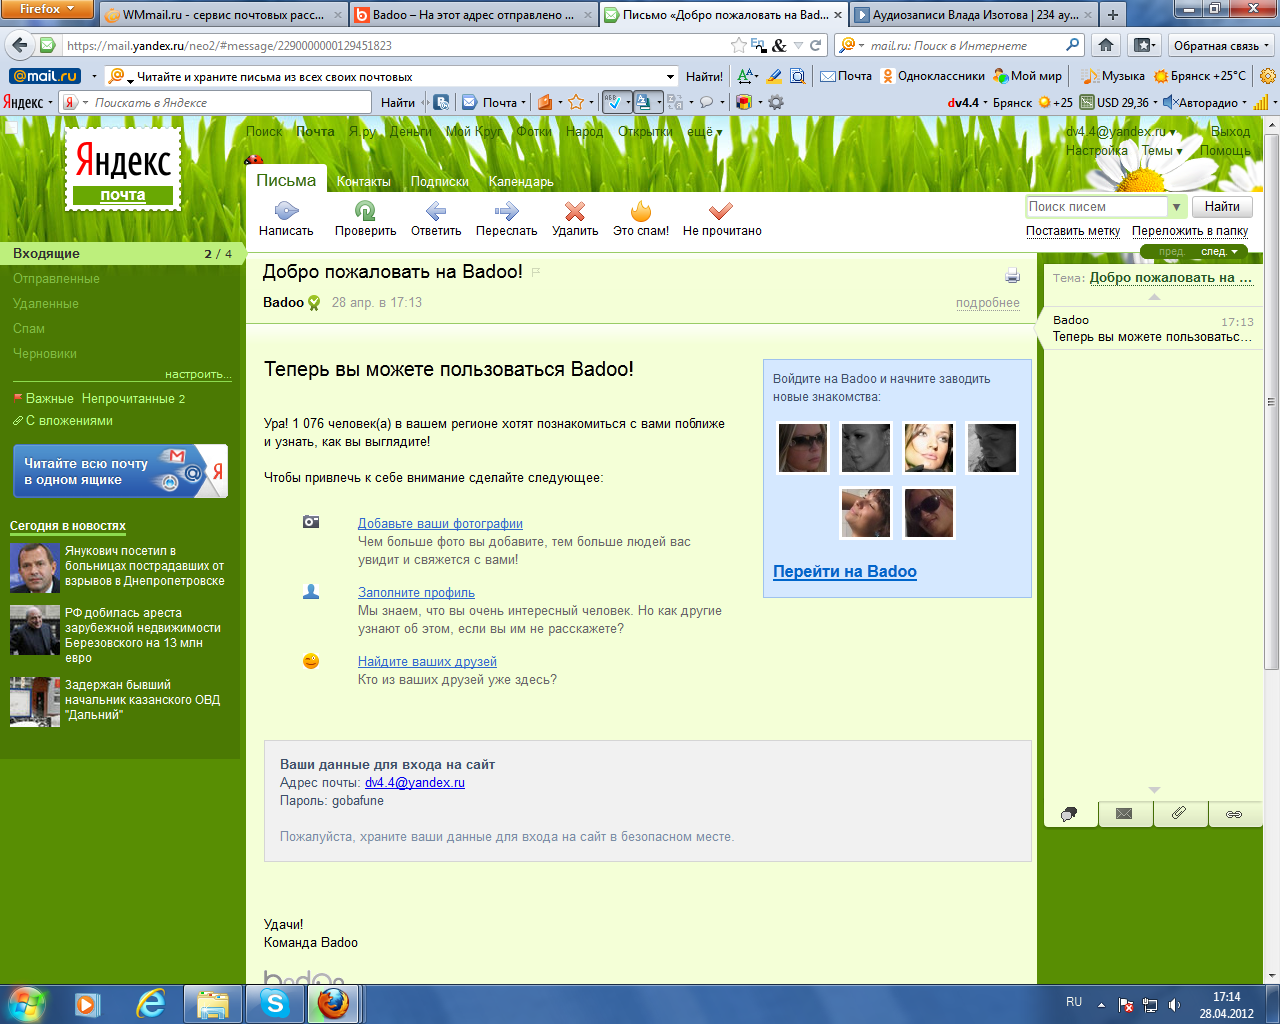Go back with the browser back arrow

[x=19, y=45]
